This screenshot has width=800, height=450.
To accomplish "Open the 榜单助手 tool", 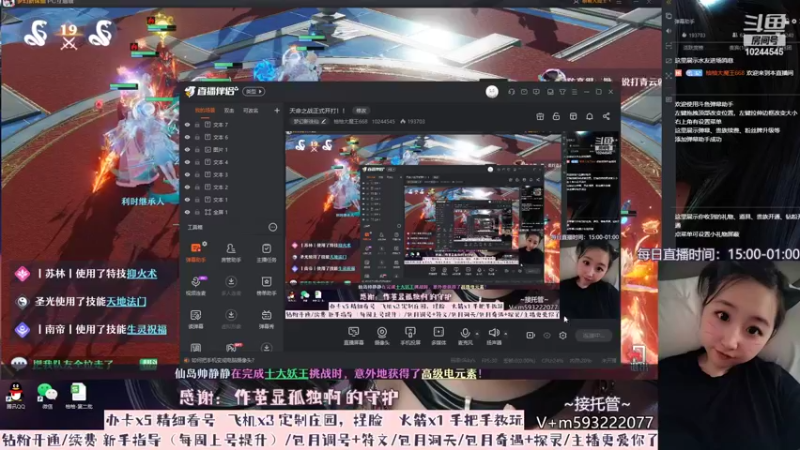I will [266, 286].
